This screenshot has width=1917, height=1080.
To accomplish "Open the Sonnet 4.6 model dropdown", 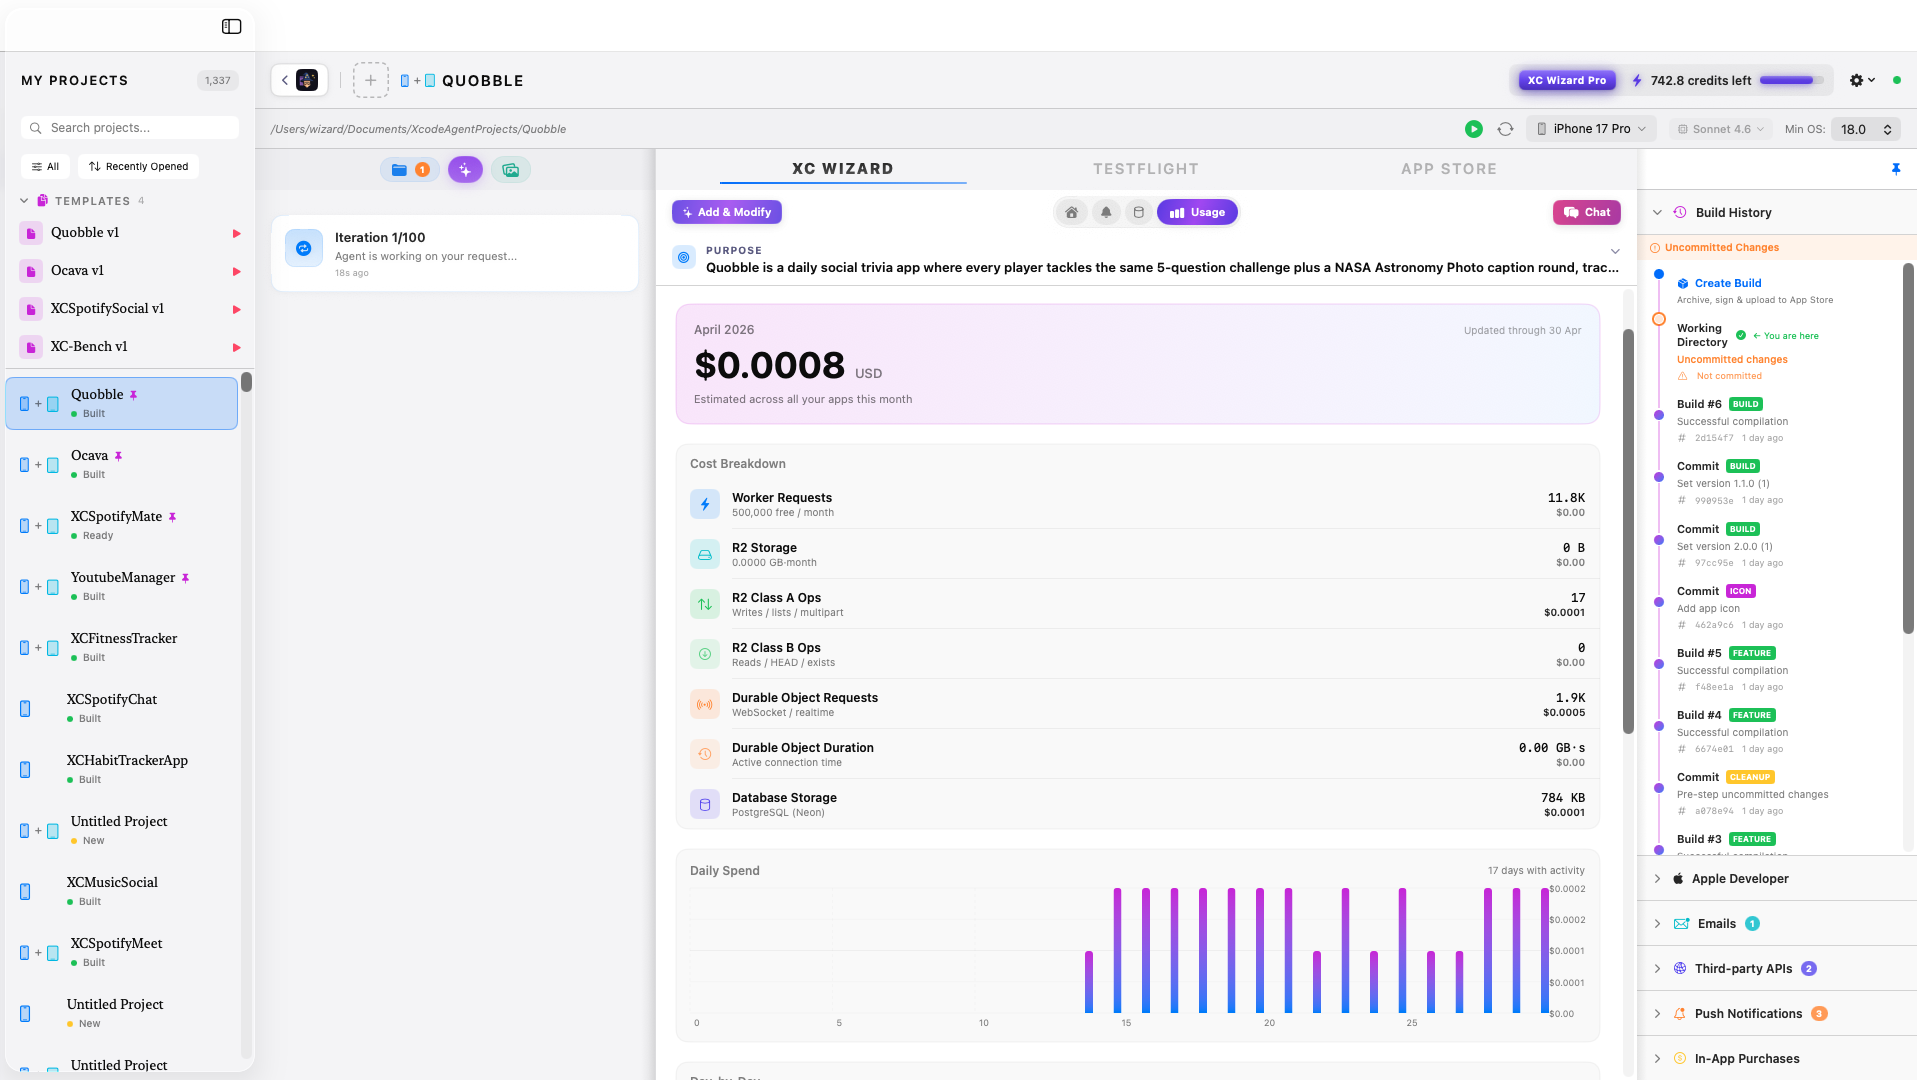I will [1720, 129].
